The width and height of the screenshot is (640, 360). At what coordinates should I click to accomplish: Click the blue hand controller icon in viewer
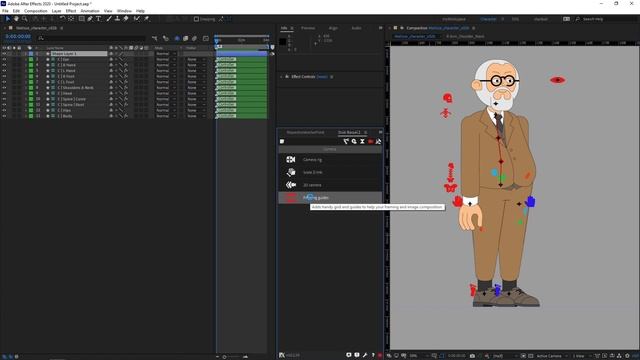[x=530, y=201]
